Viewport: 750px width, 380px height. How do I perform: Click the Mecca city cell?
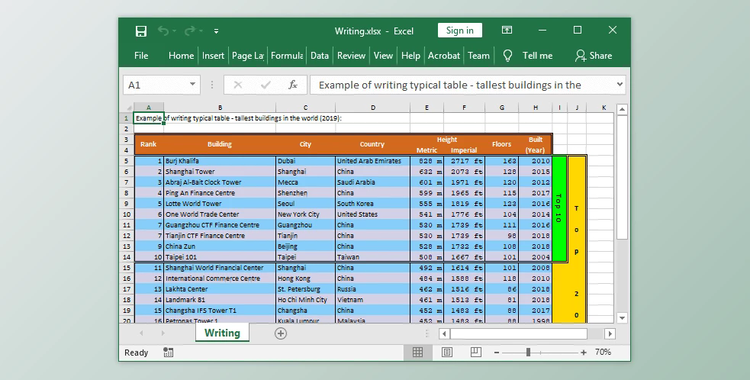306,182
